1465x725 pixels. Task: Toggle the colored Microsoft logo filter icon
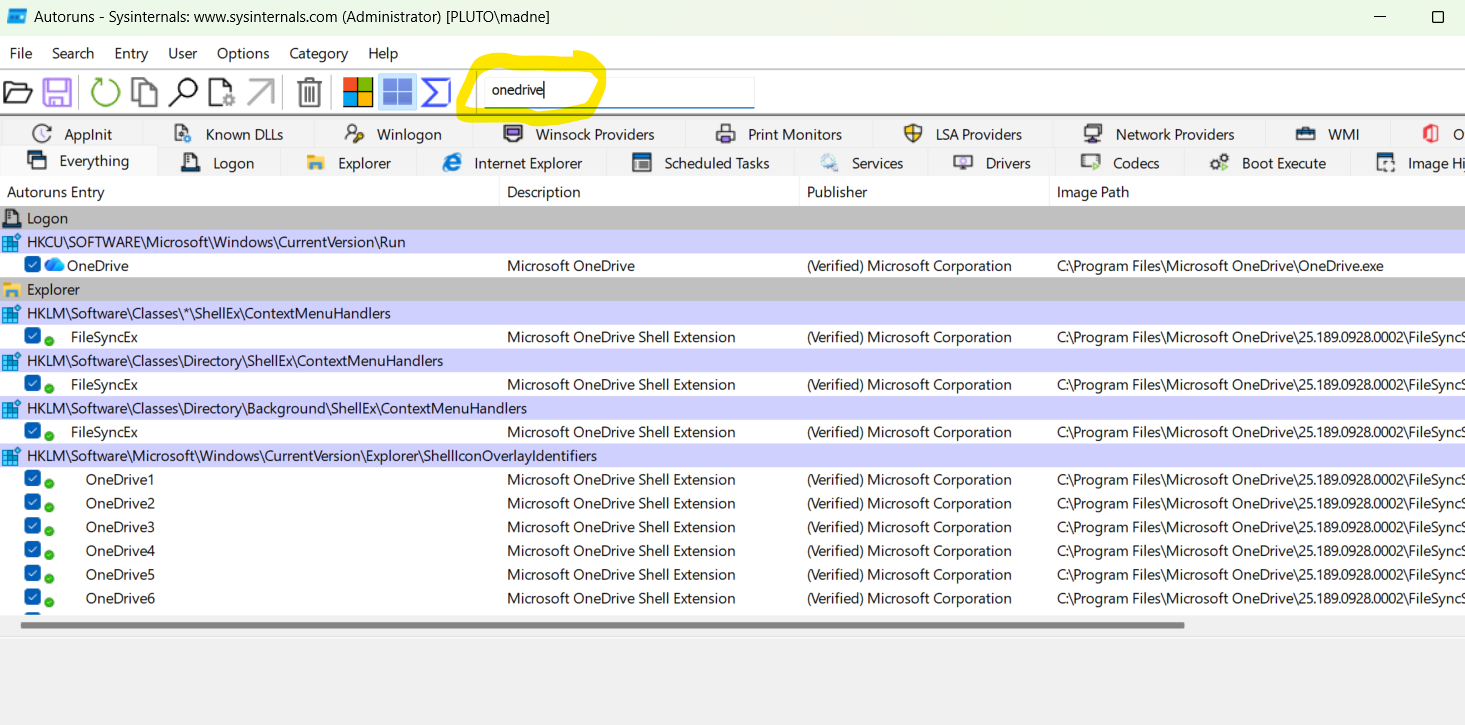(358, 93)
